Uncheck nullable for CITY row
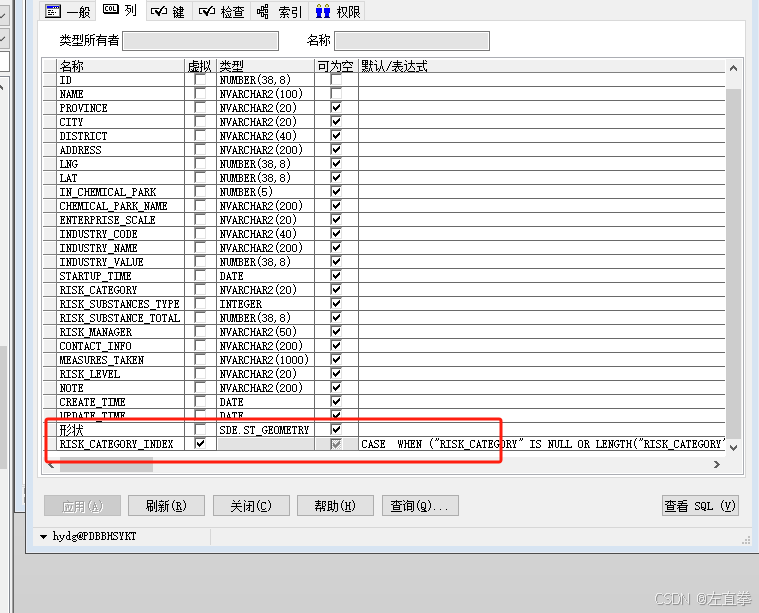 pyautogui.click(x=336, y=122)
